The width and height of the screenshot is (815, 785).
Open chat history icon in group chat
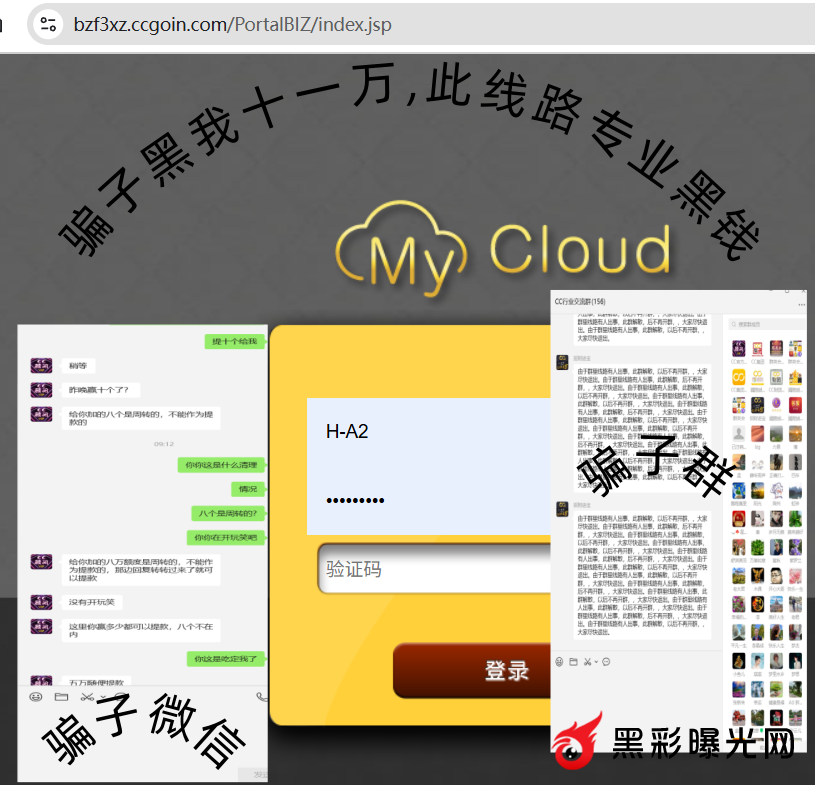(607, 662)
